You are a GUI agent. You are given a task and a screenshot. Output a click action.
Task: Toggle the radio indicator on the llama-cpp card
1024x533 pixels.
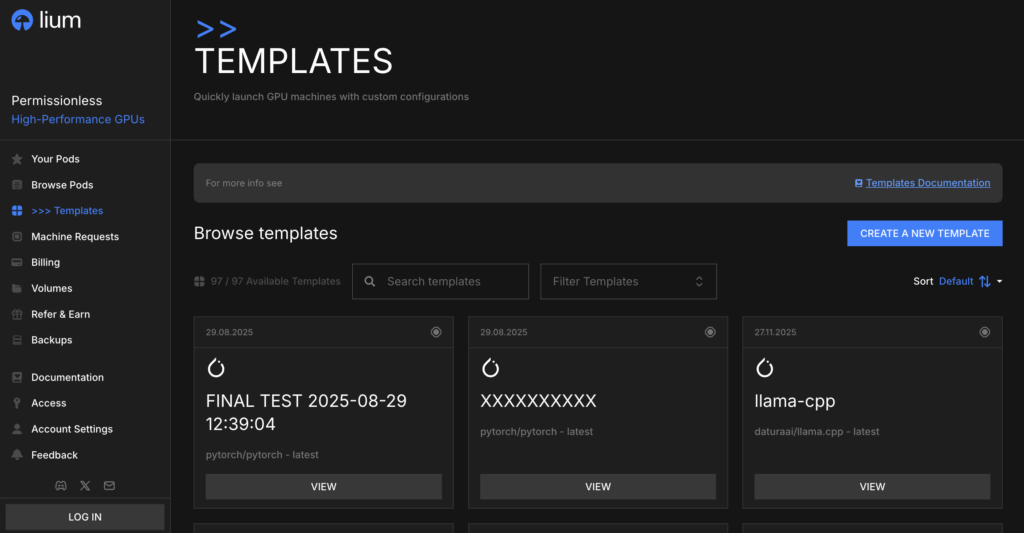point(984,332)
